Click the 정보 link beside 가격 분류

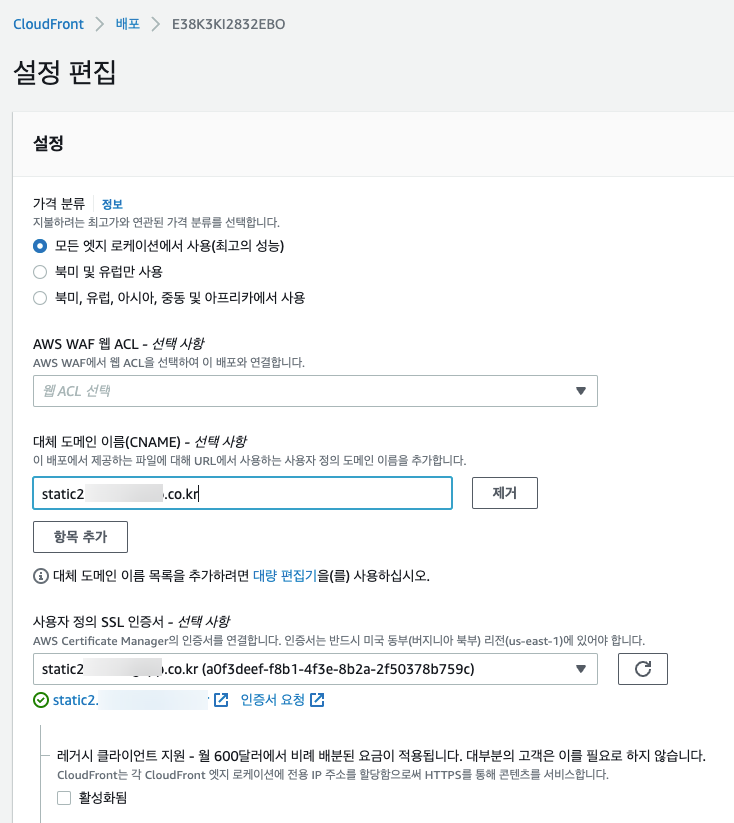(112, 204)
